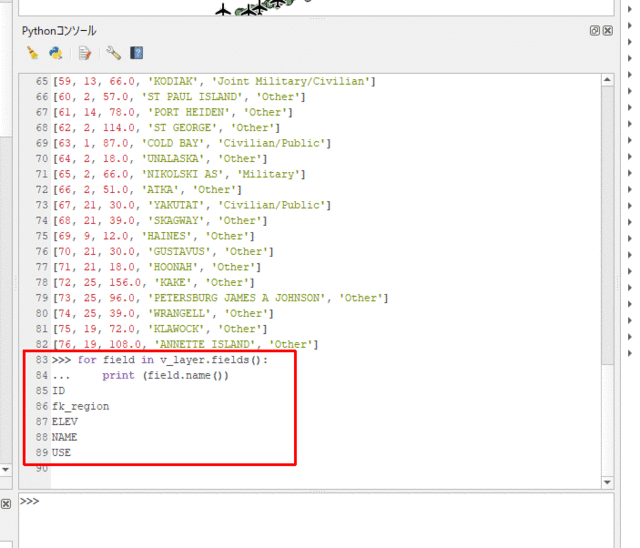Click the output line with 'ATKA'
The height and width of the screenshot is (548, 640).
(147, 190)
